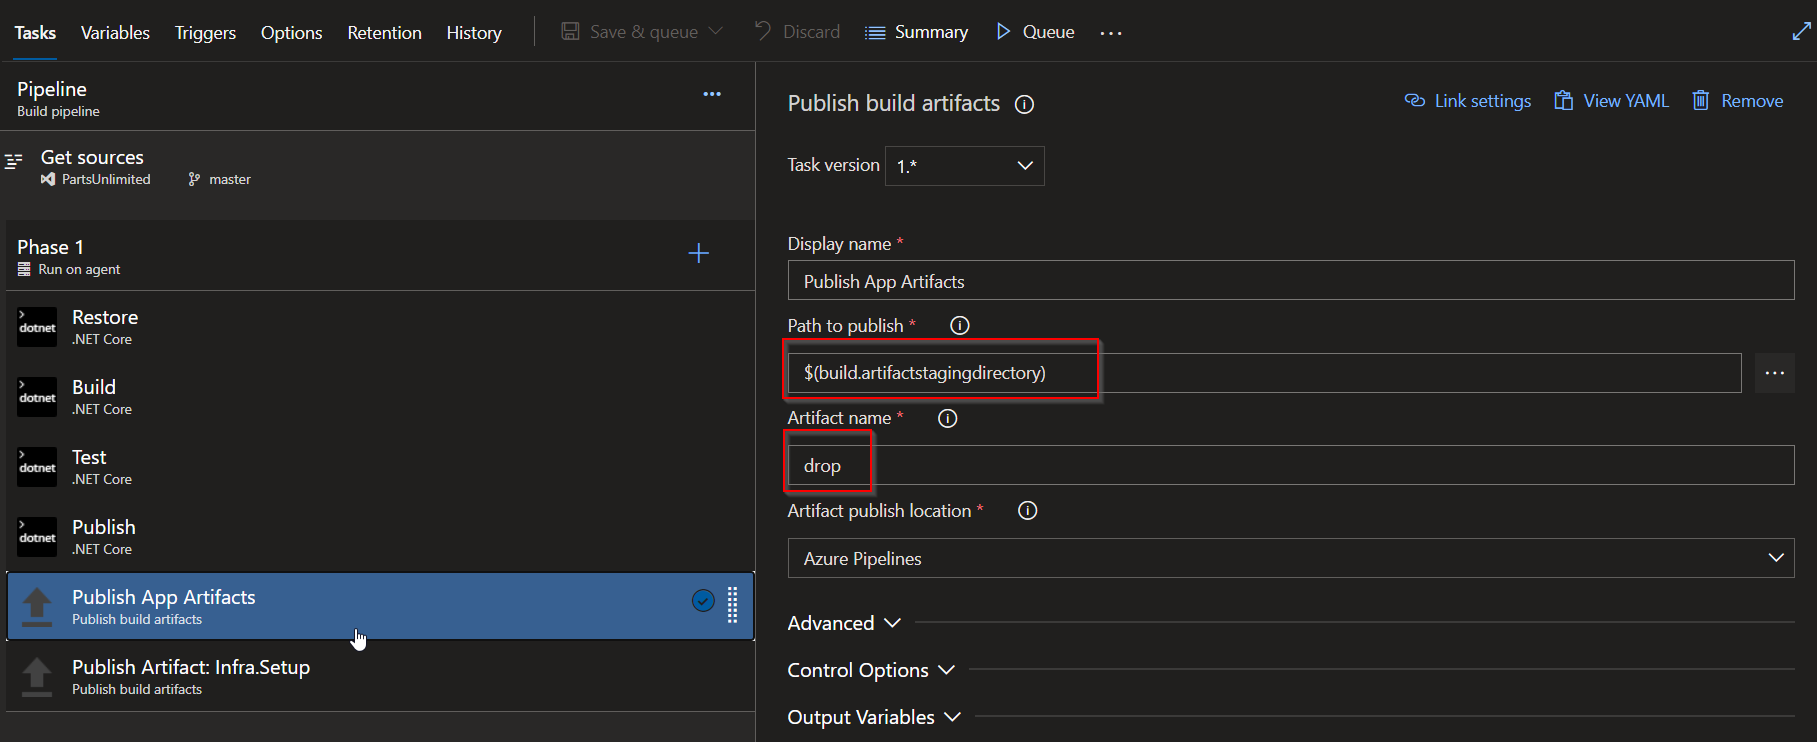Screen dimensions: 1817x742
Task: Browse path with the ellipsis button
Action: 1775,373
